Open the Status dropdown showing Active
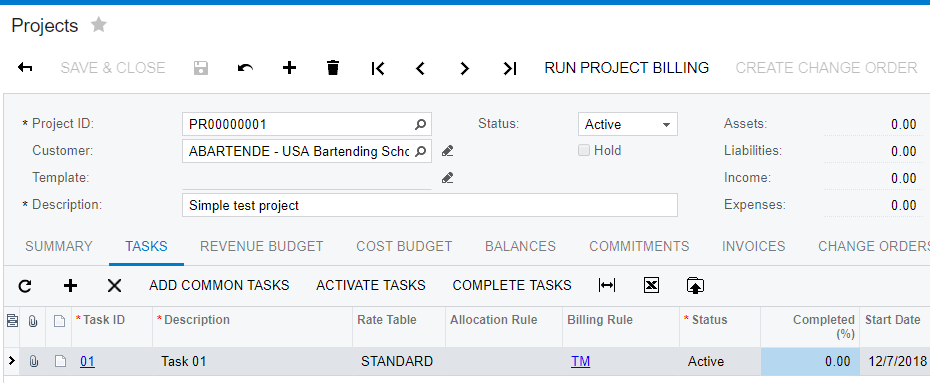 tap(628, 125)
